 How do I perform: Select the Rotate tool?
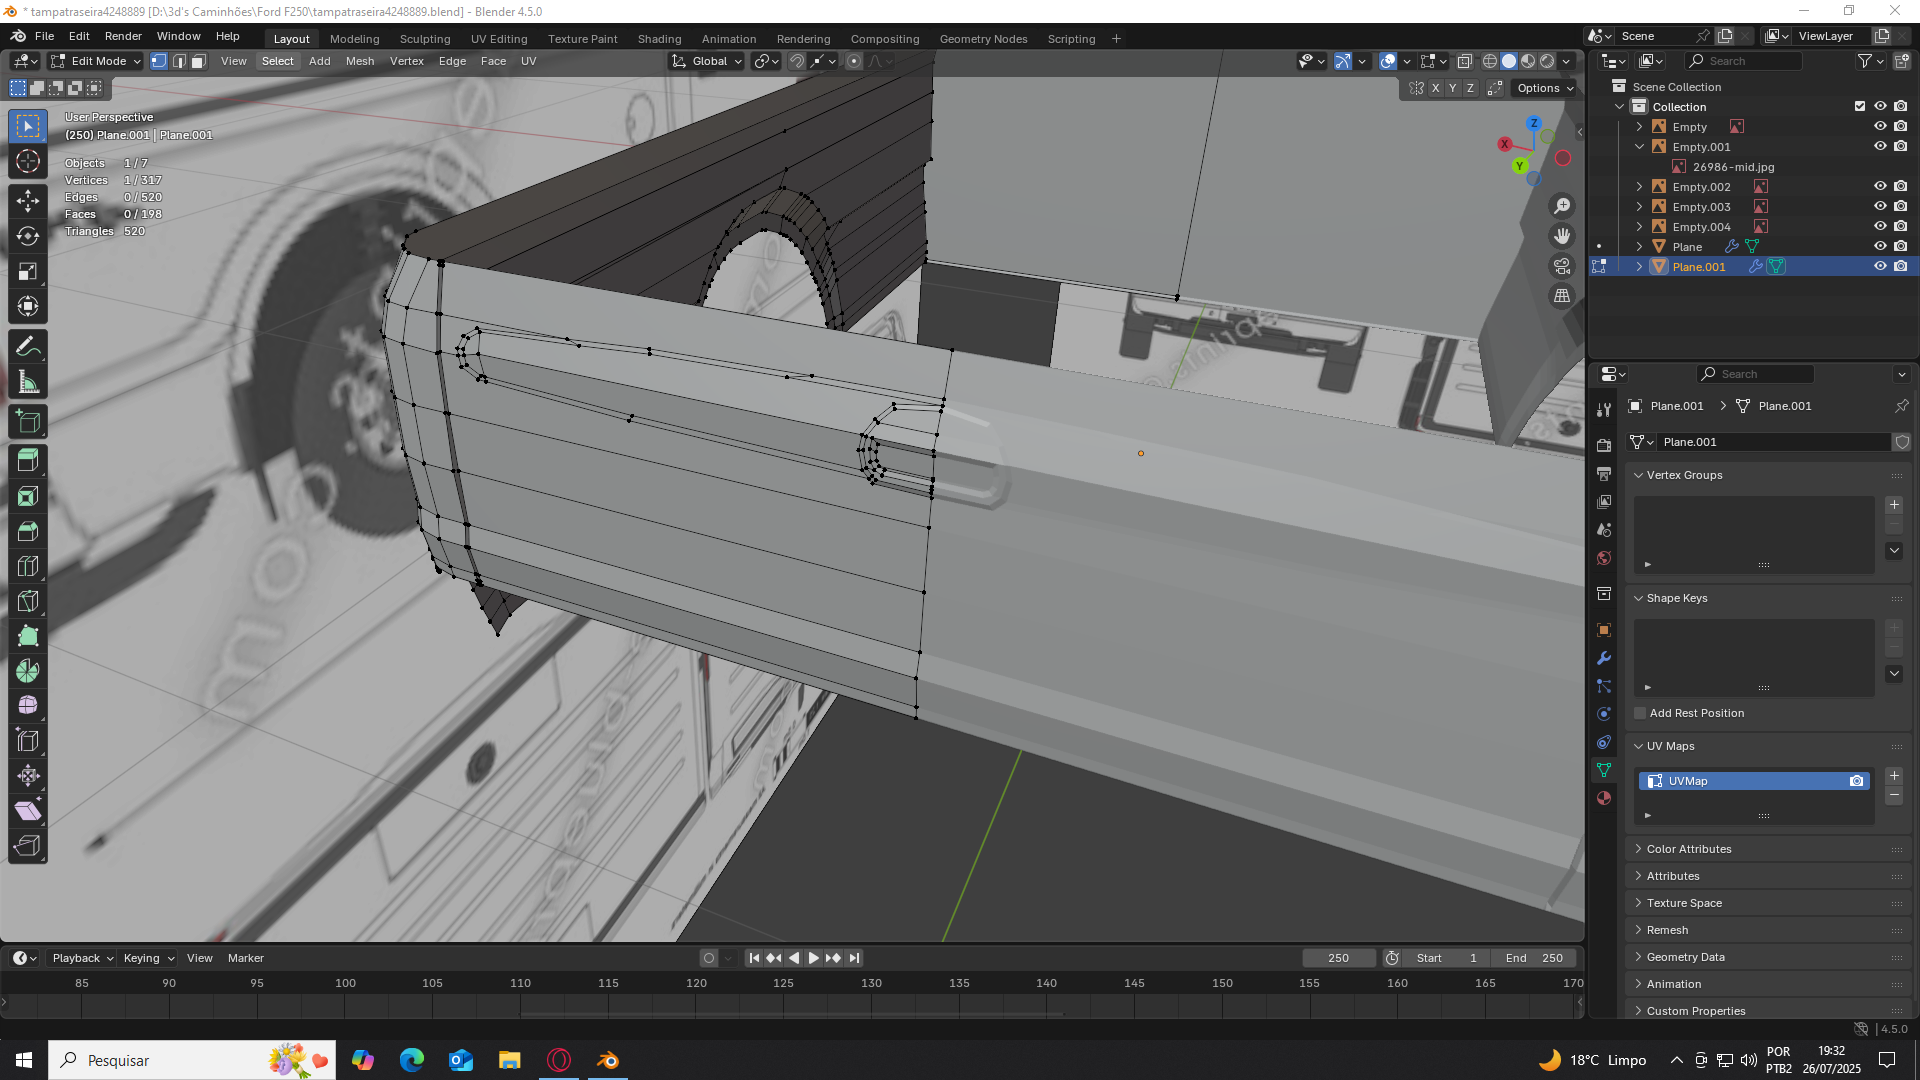click(27, 236)
